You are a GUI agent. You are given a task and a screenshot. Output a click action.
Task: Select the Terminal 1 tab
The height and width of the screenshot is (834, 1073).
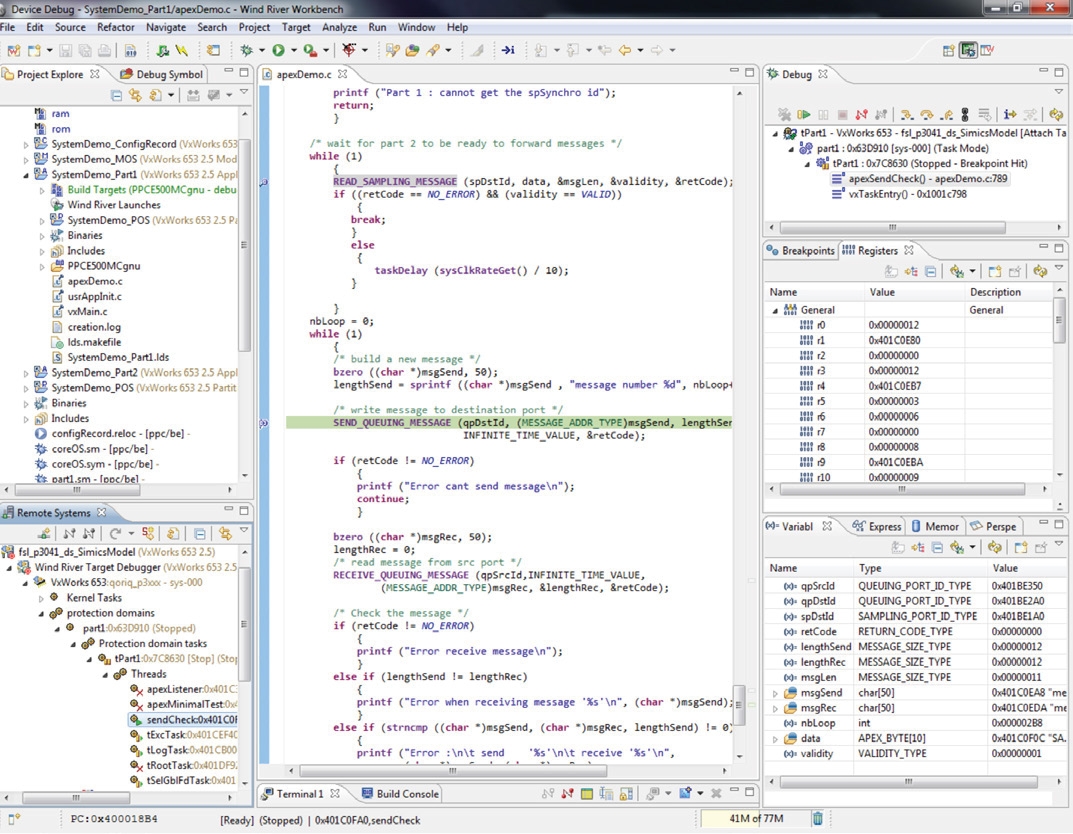point(301,794)
